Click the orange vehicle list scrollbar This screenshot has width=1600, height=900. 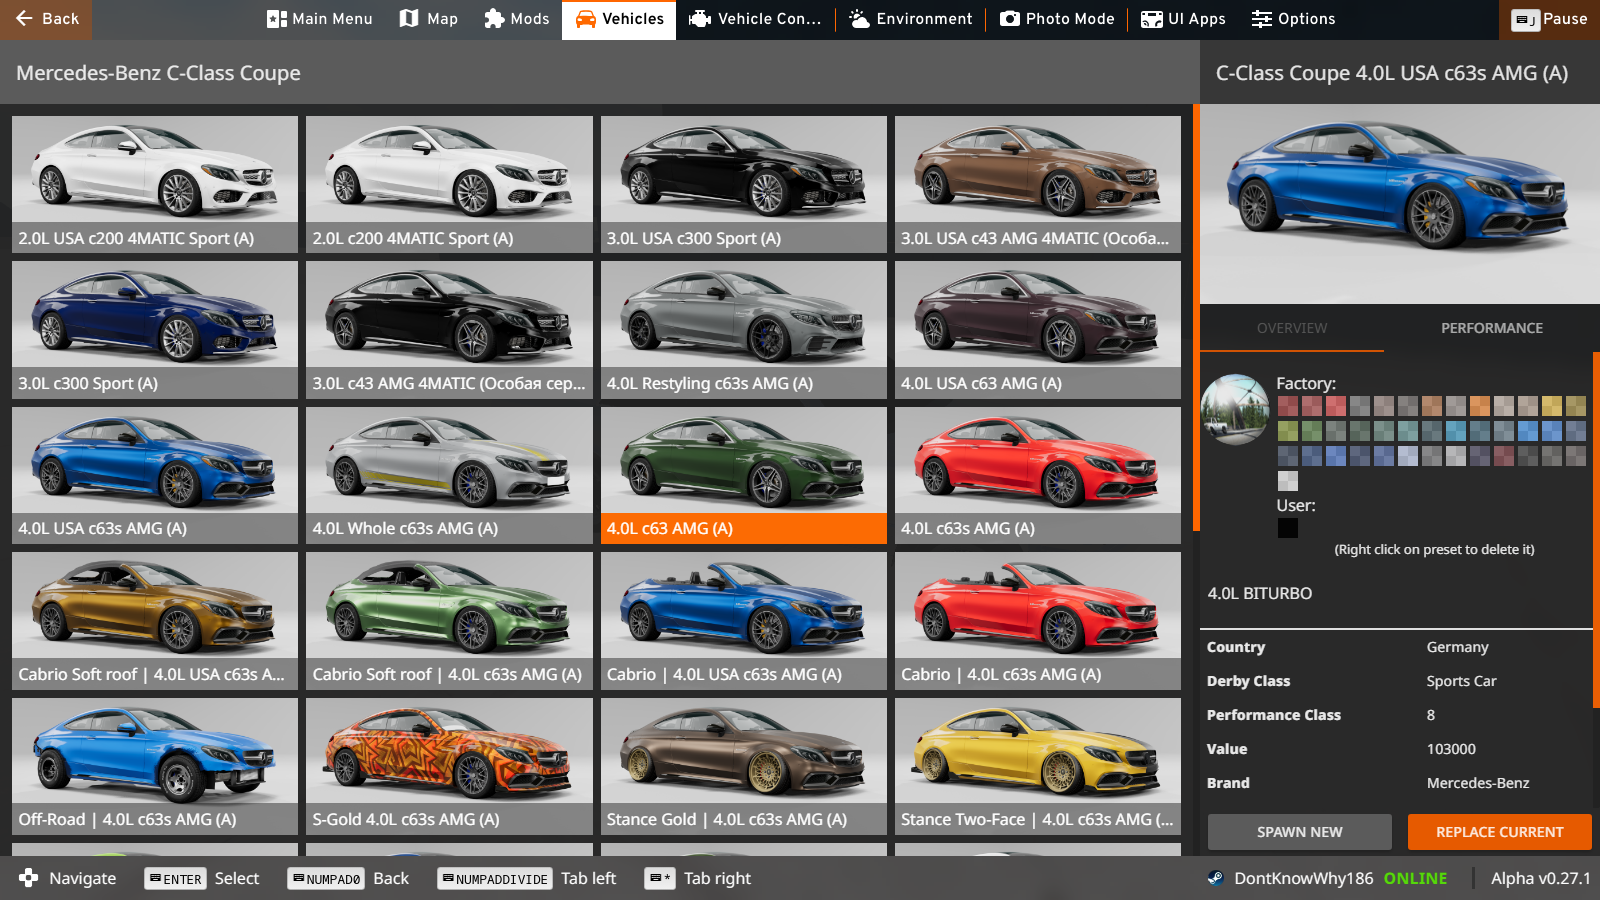click(1196, 317)
